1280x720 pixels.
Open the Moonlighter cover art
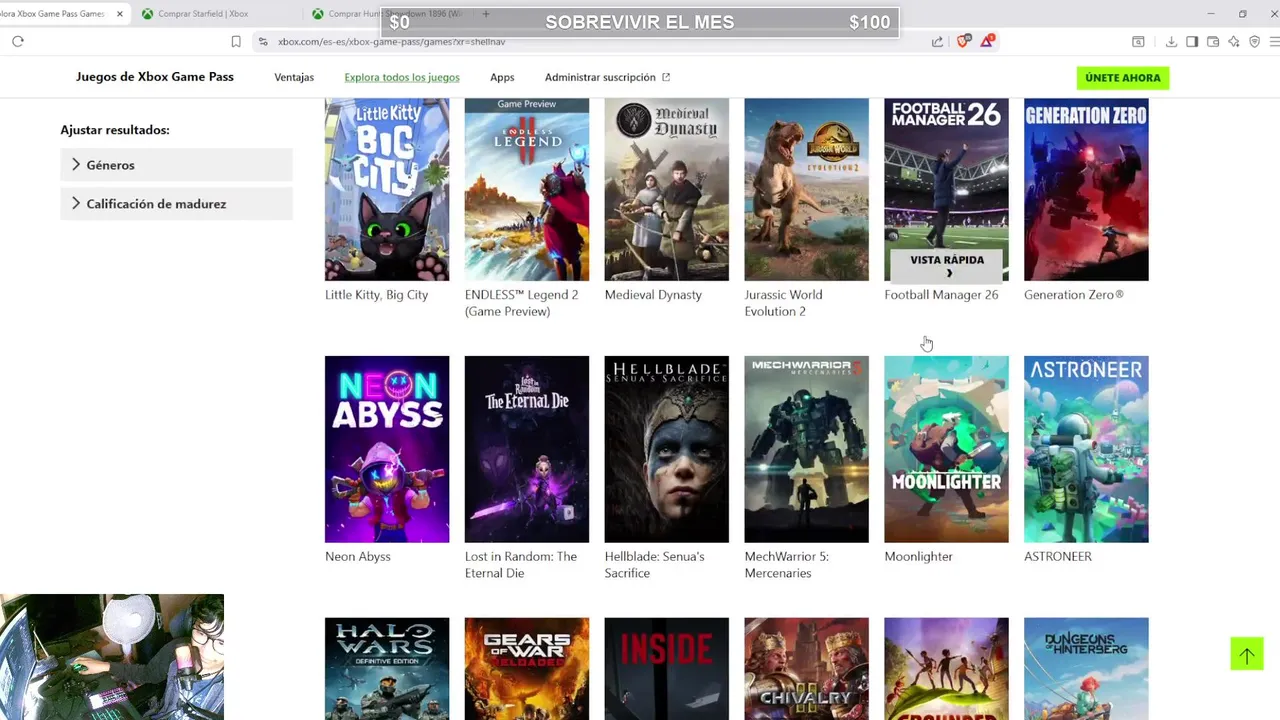click(947, 449)
